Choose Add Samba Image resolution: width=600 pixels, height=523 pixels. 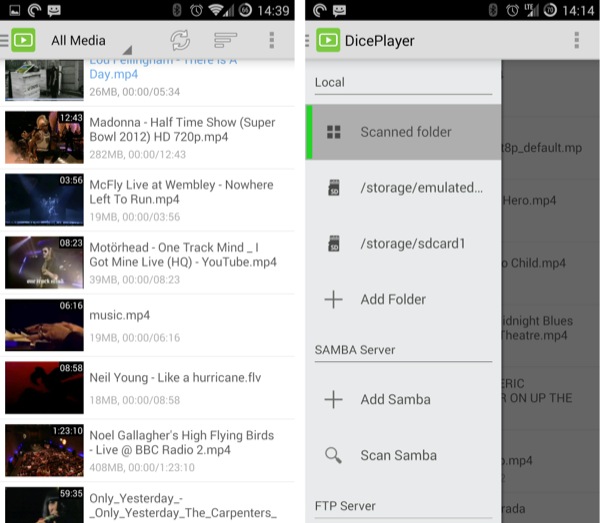[395, 399]
